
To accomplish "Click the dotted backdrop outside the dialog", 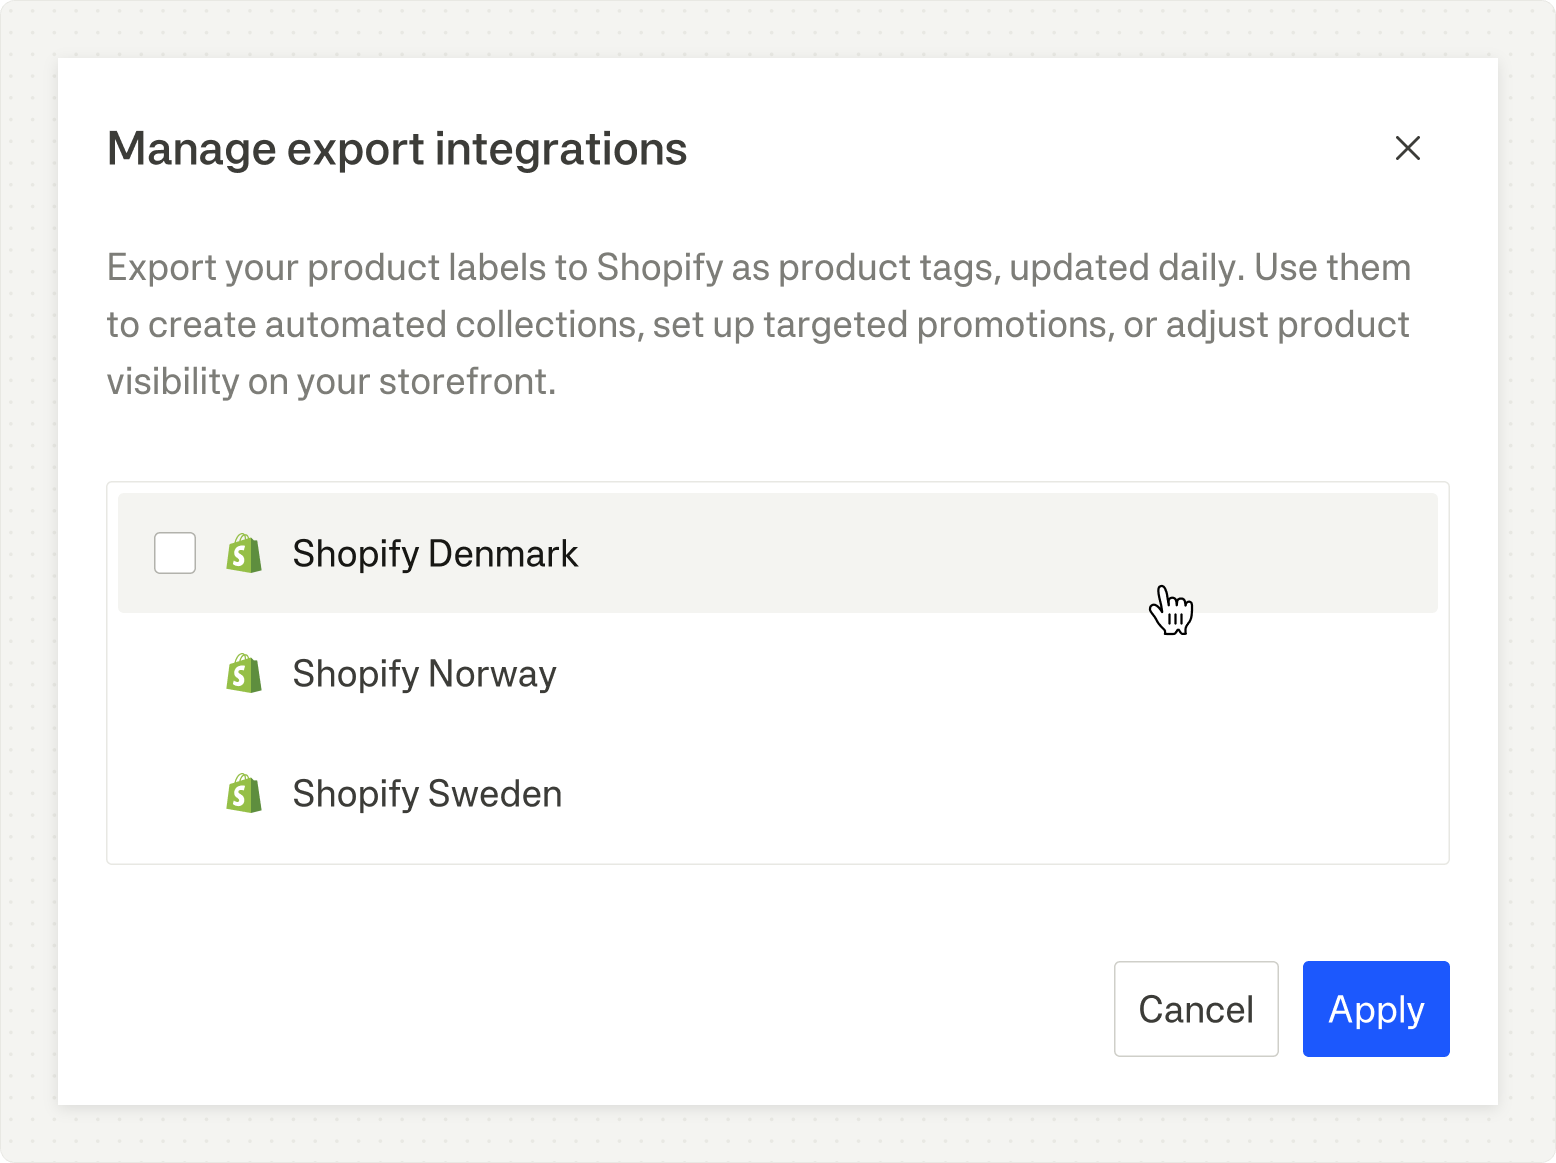I will 28,600.
